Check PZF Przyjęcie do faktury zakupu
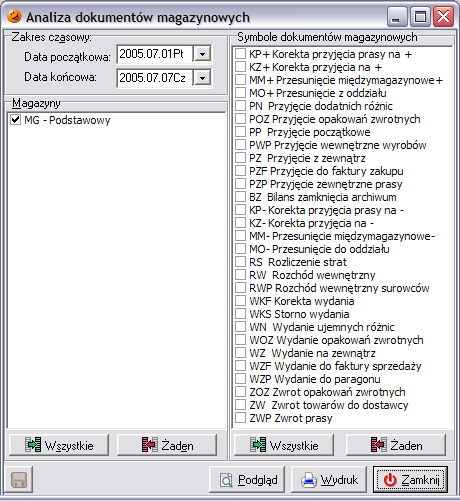The height and width of the screenshot is (501, 460). pos(240,171)
